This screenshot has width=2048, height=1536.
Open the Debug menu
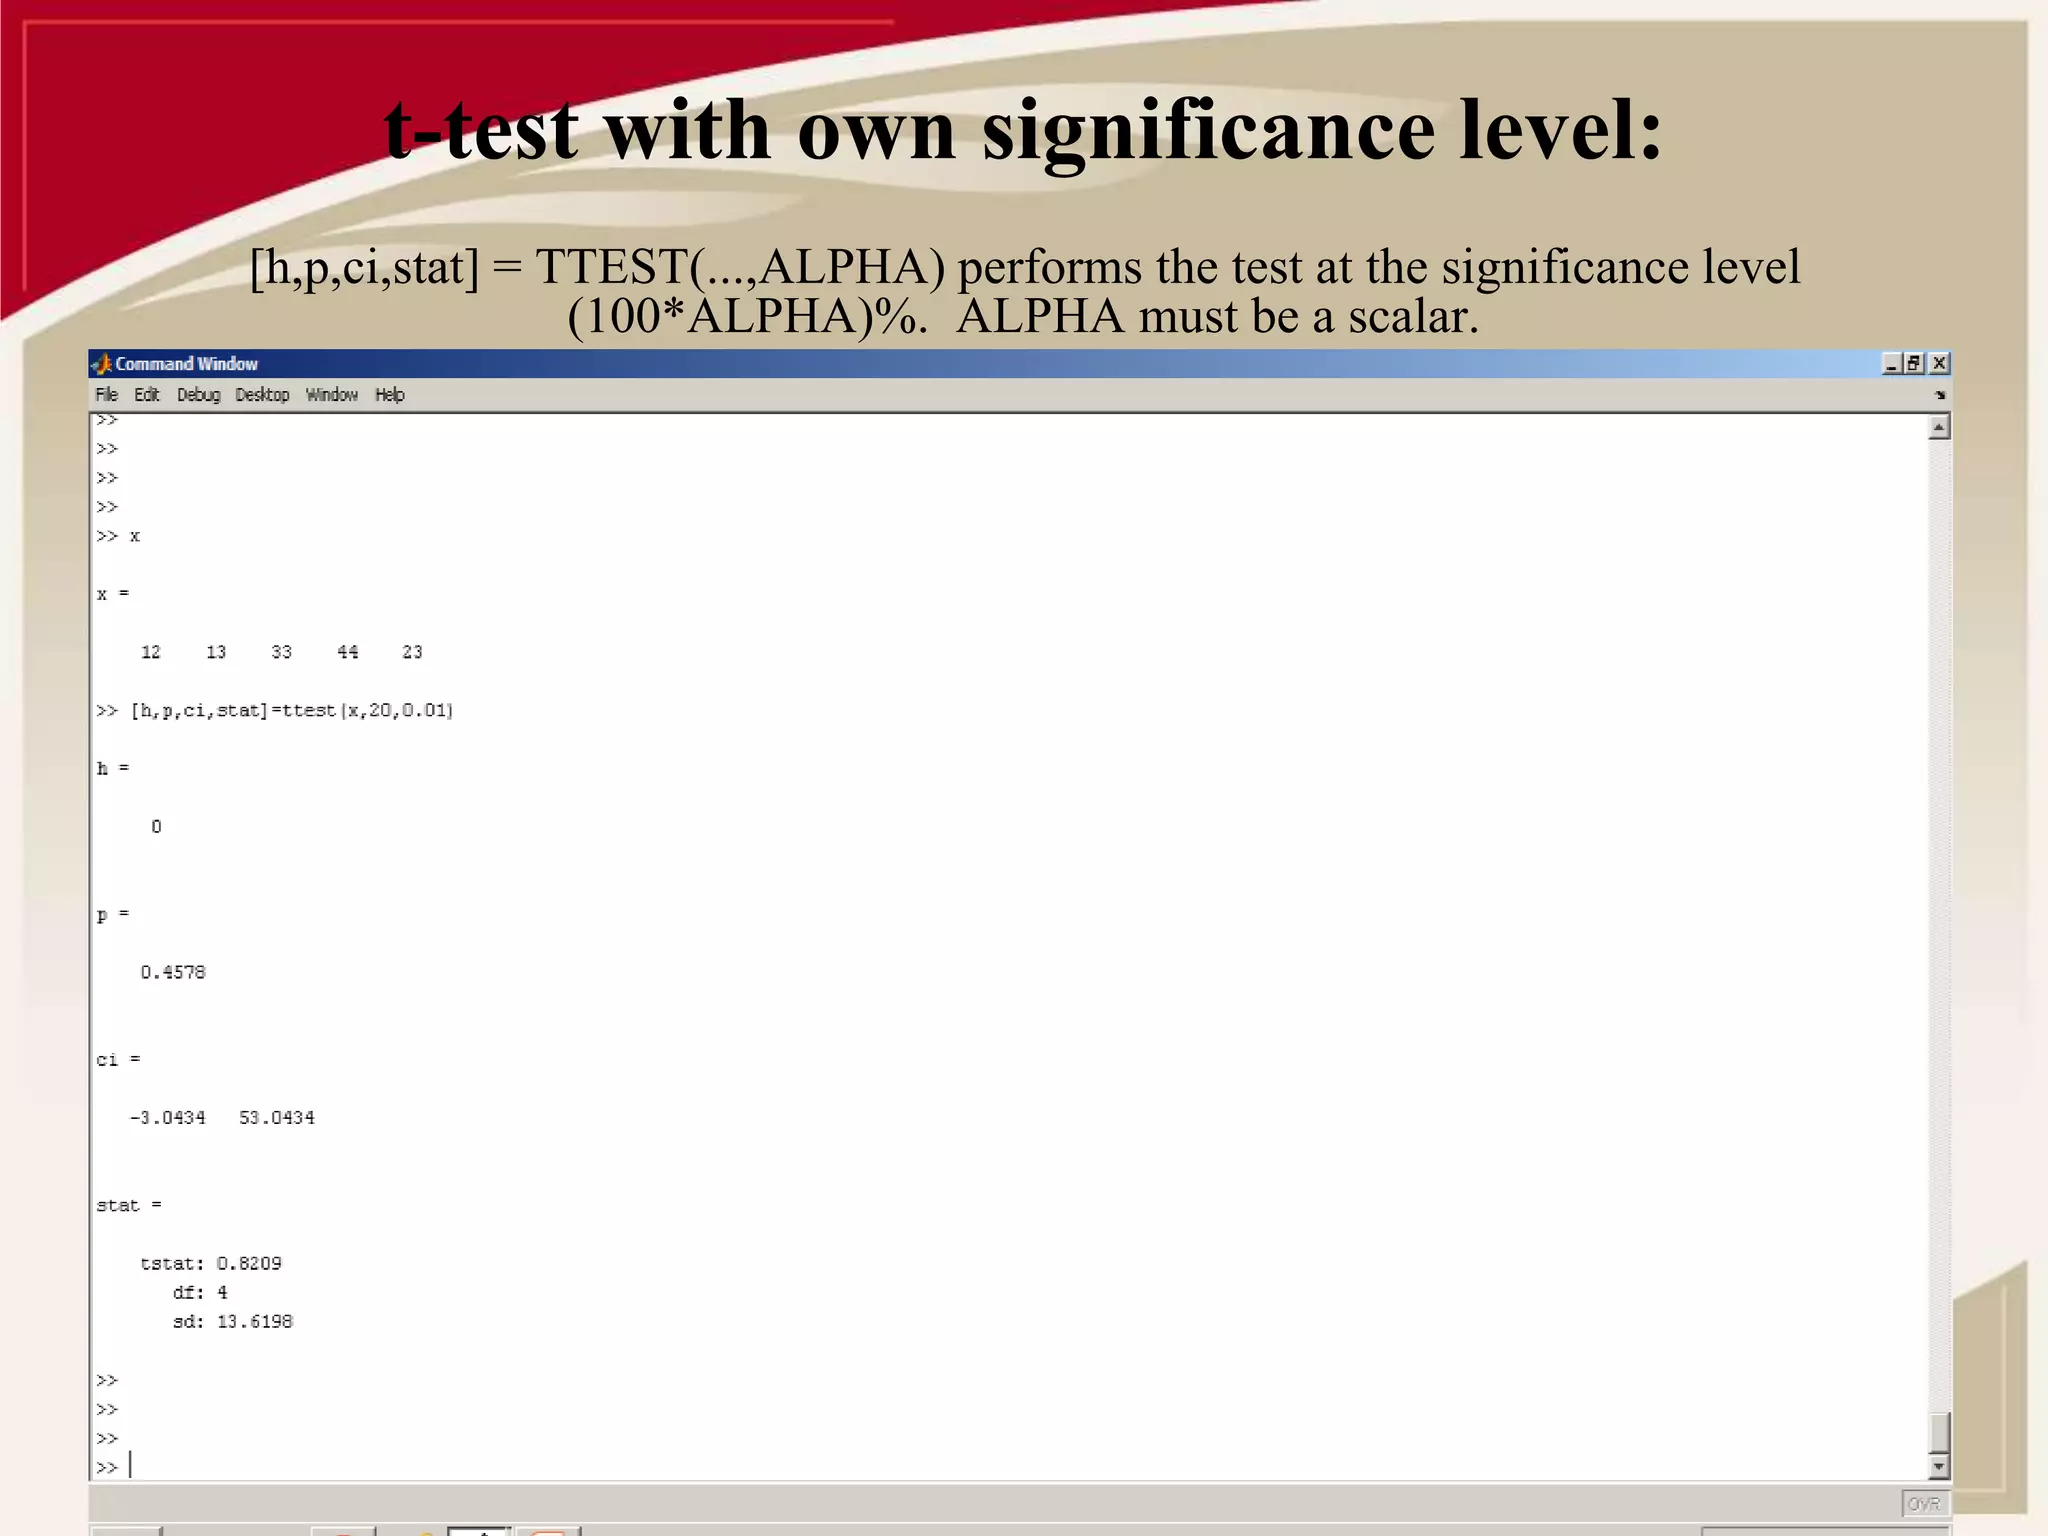(198, 395)
